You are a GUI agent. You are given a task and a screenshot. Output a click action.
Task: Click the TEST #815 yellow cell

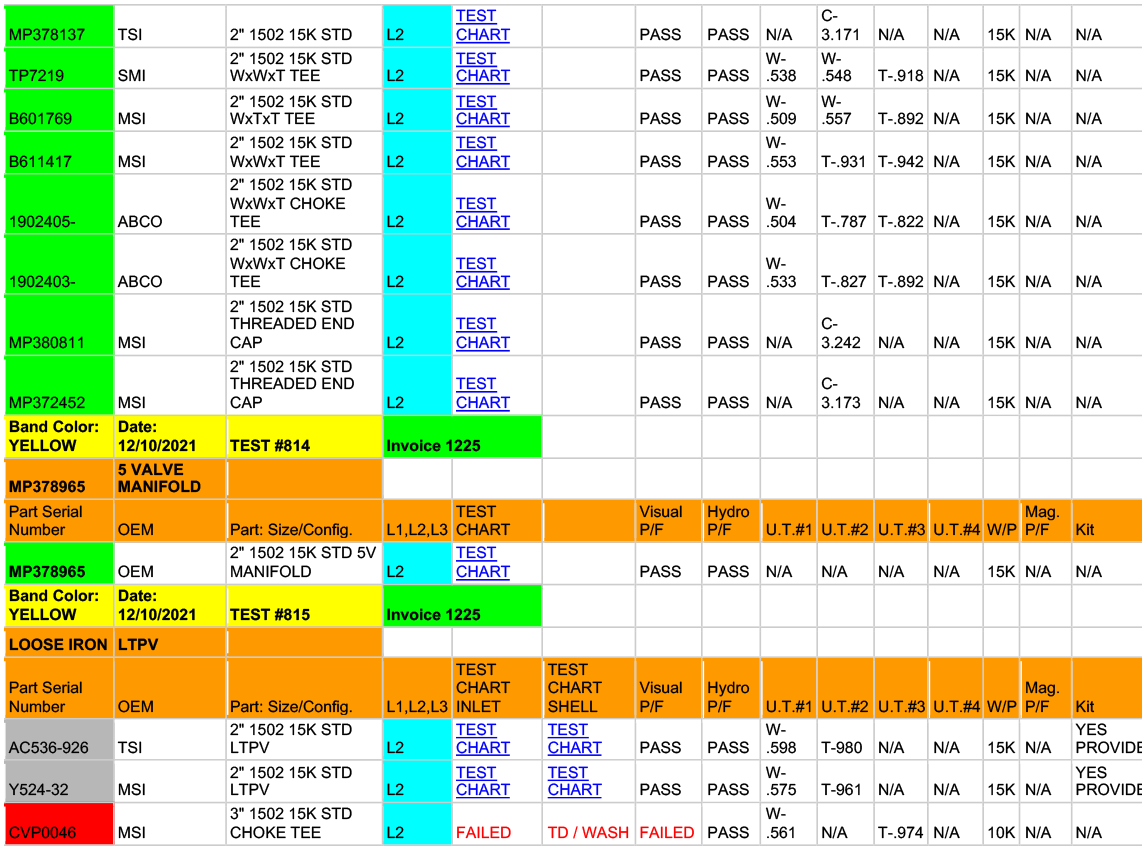tap(304, 607)
